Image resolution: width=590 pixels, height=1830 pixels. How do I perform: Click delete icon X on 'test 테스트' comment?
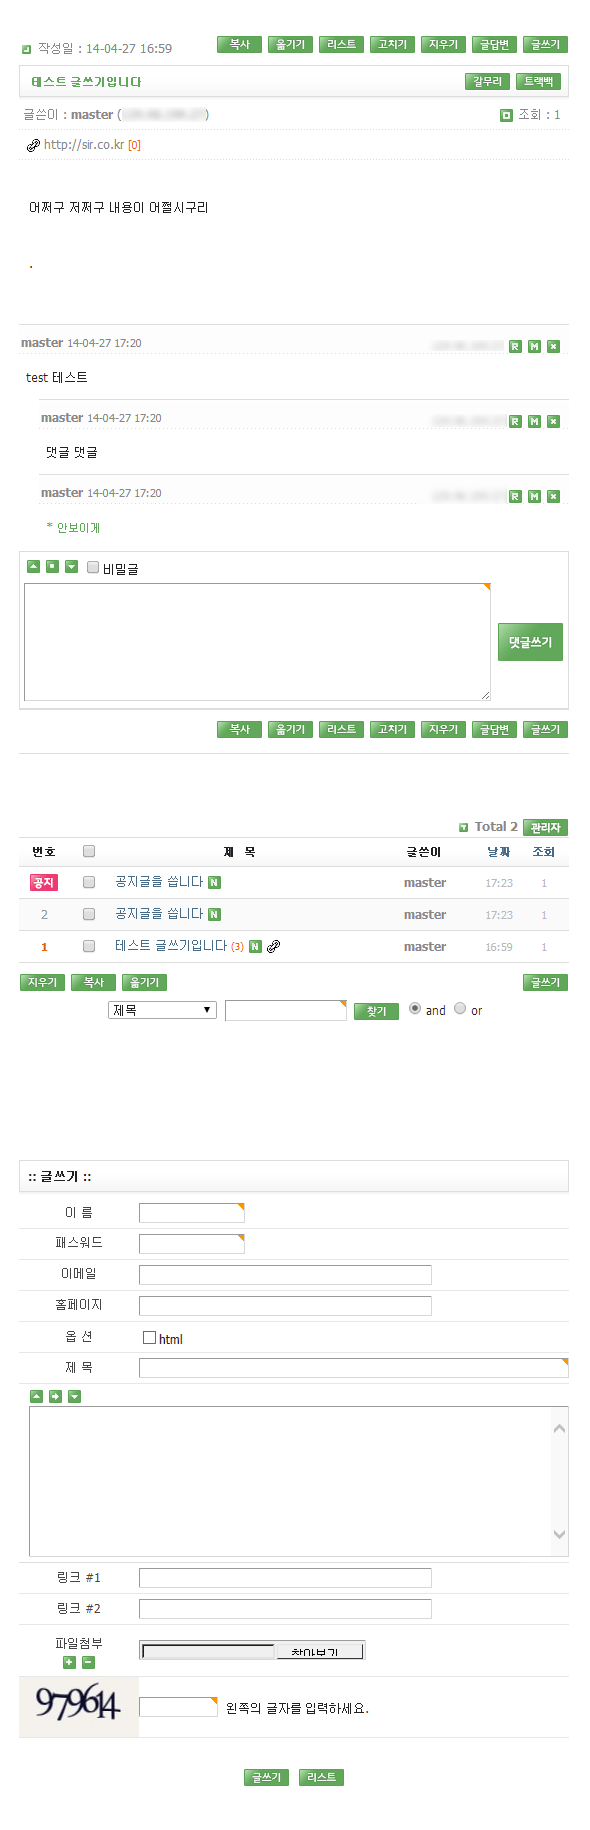553,346
